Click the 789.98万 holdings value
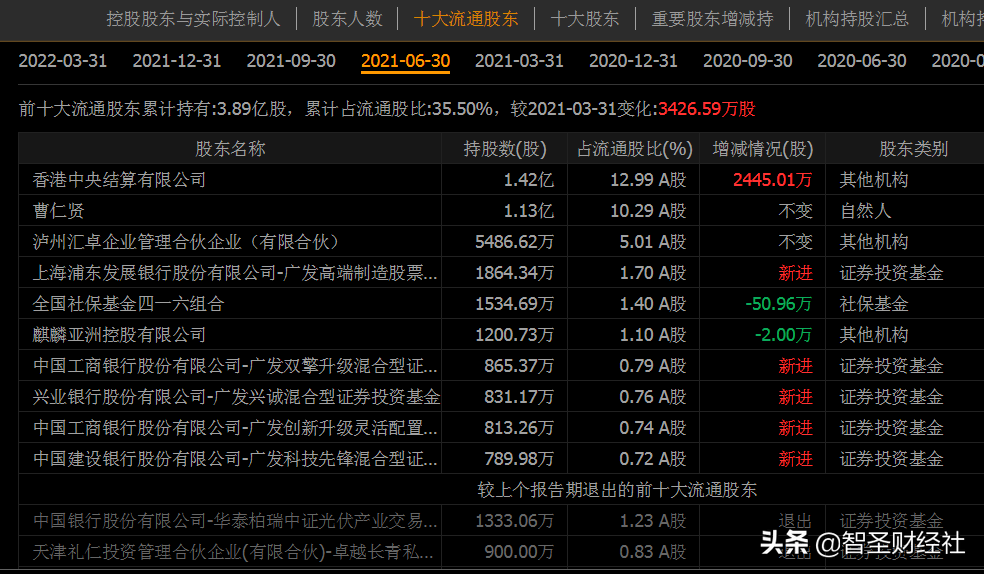This screenshot has height=574, width=984. point(519,459)
